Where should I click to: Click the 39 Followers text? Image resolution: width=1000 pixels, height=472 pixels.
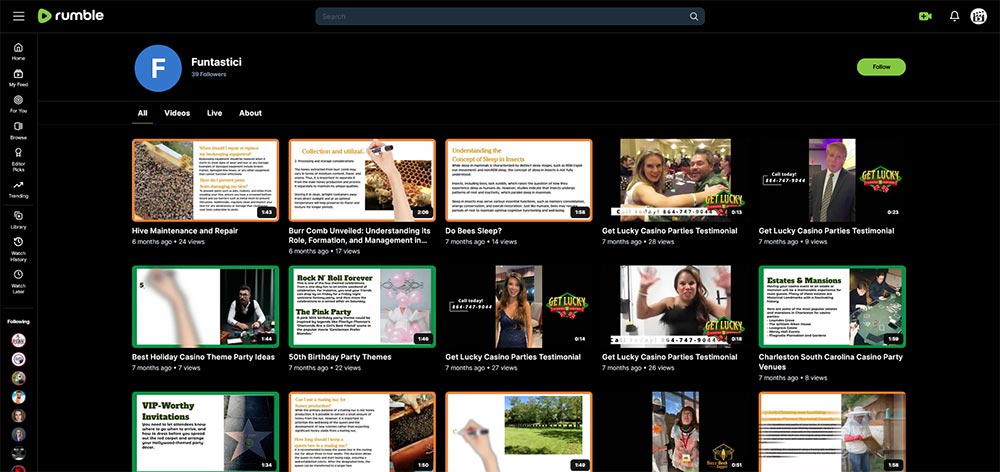(209, 75)
